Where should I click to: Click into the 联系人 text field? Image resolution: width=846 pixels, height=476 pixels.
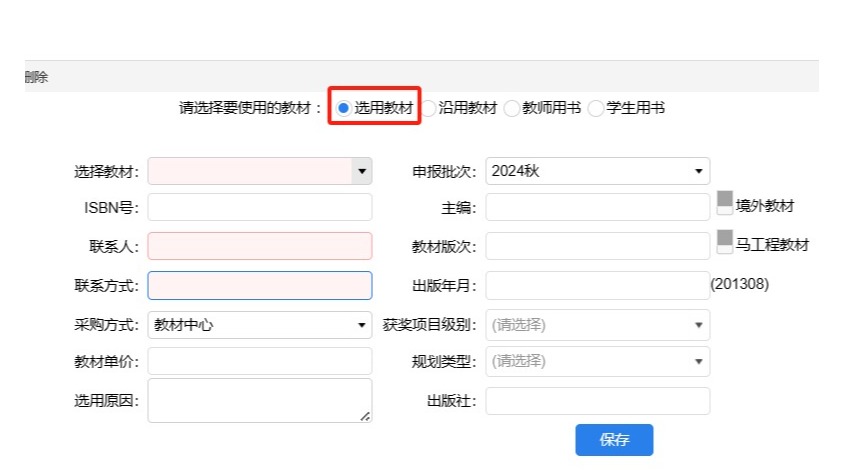pos(259,246)
